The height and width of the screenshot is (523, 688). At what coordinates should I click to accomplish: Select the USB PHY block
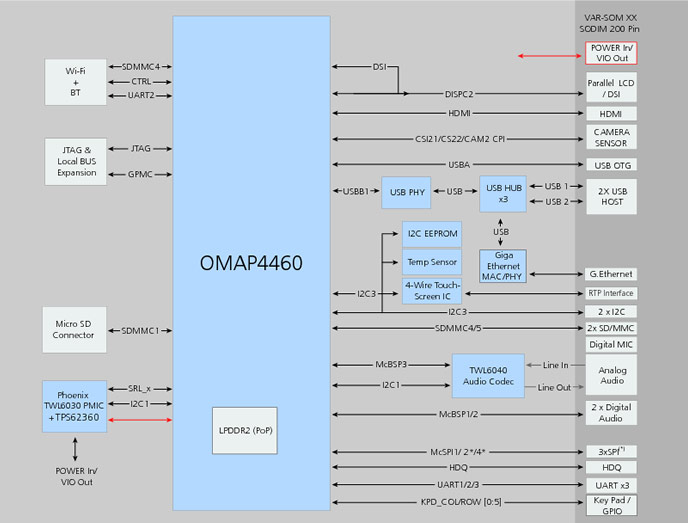click(x=406, y=192)
